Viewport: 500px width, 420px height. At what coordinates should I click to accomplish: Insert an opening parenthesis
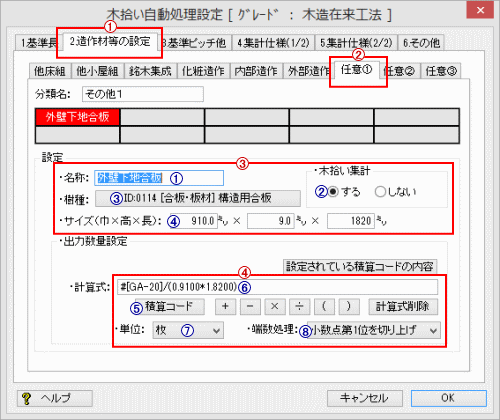click(324, 306)
